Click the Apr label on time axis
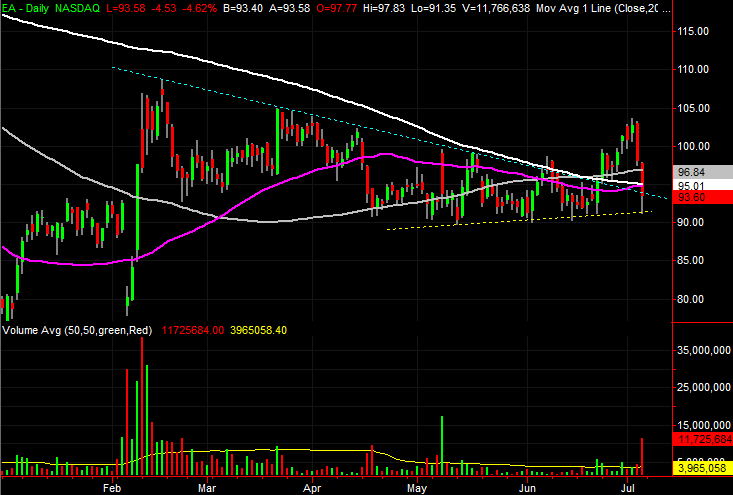 coord(312,488)
